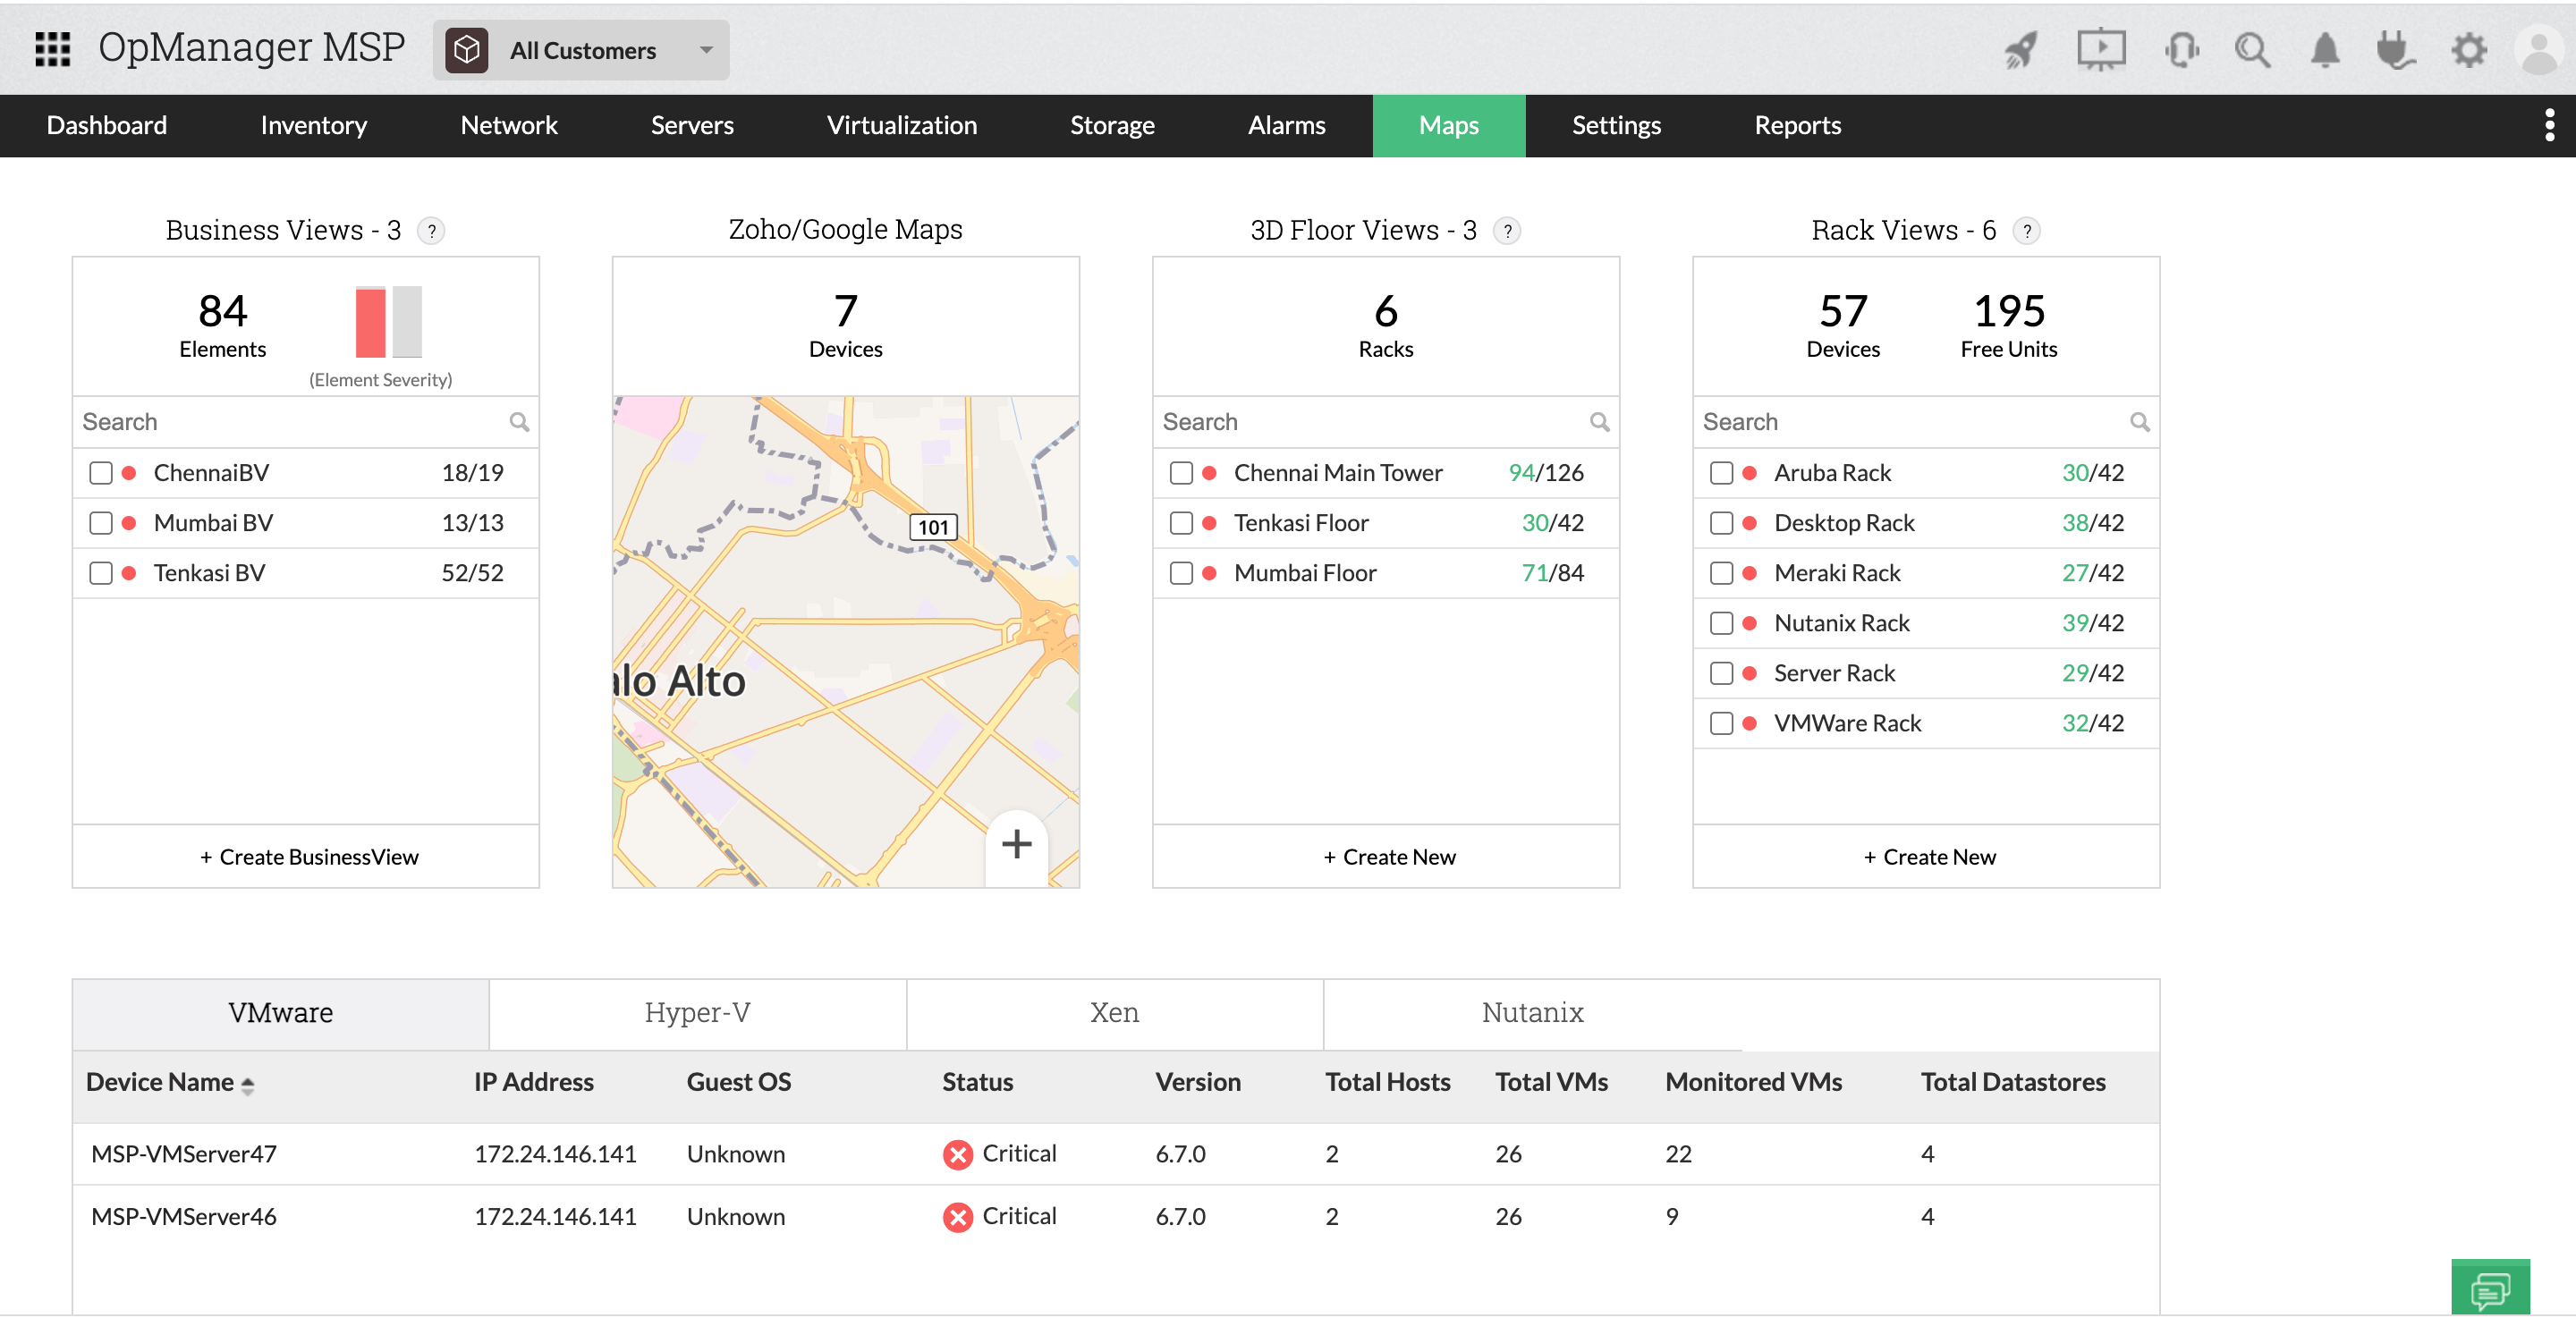2576x1318 pixels.
Task: Click the red status dot for Meraki Rack
Action: pos(1749,573)
